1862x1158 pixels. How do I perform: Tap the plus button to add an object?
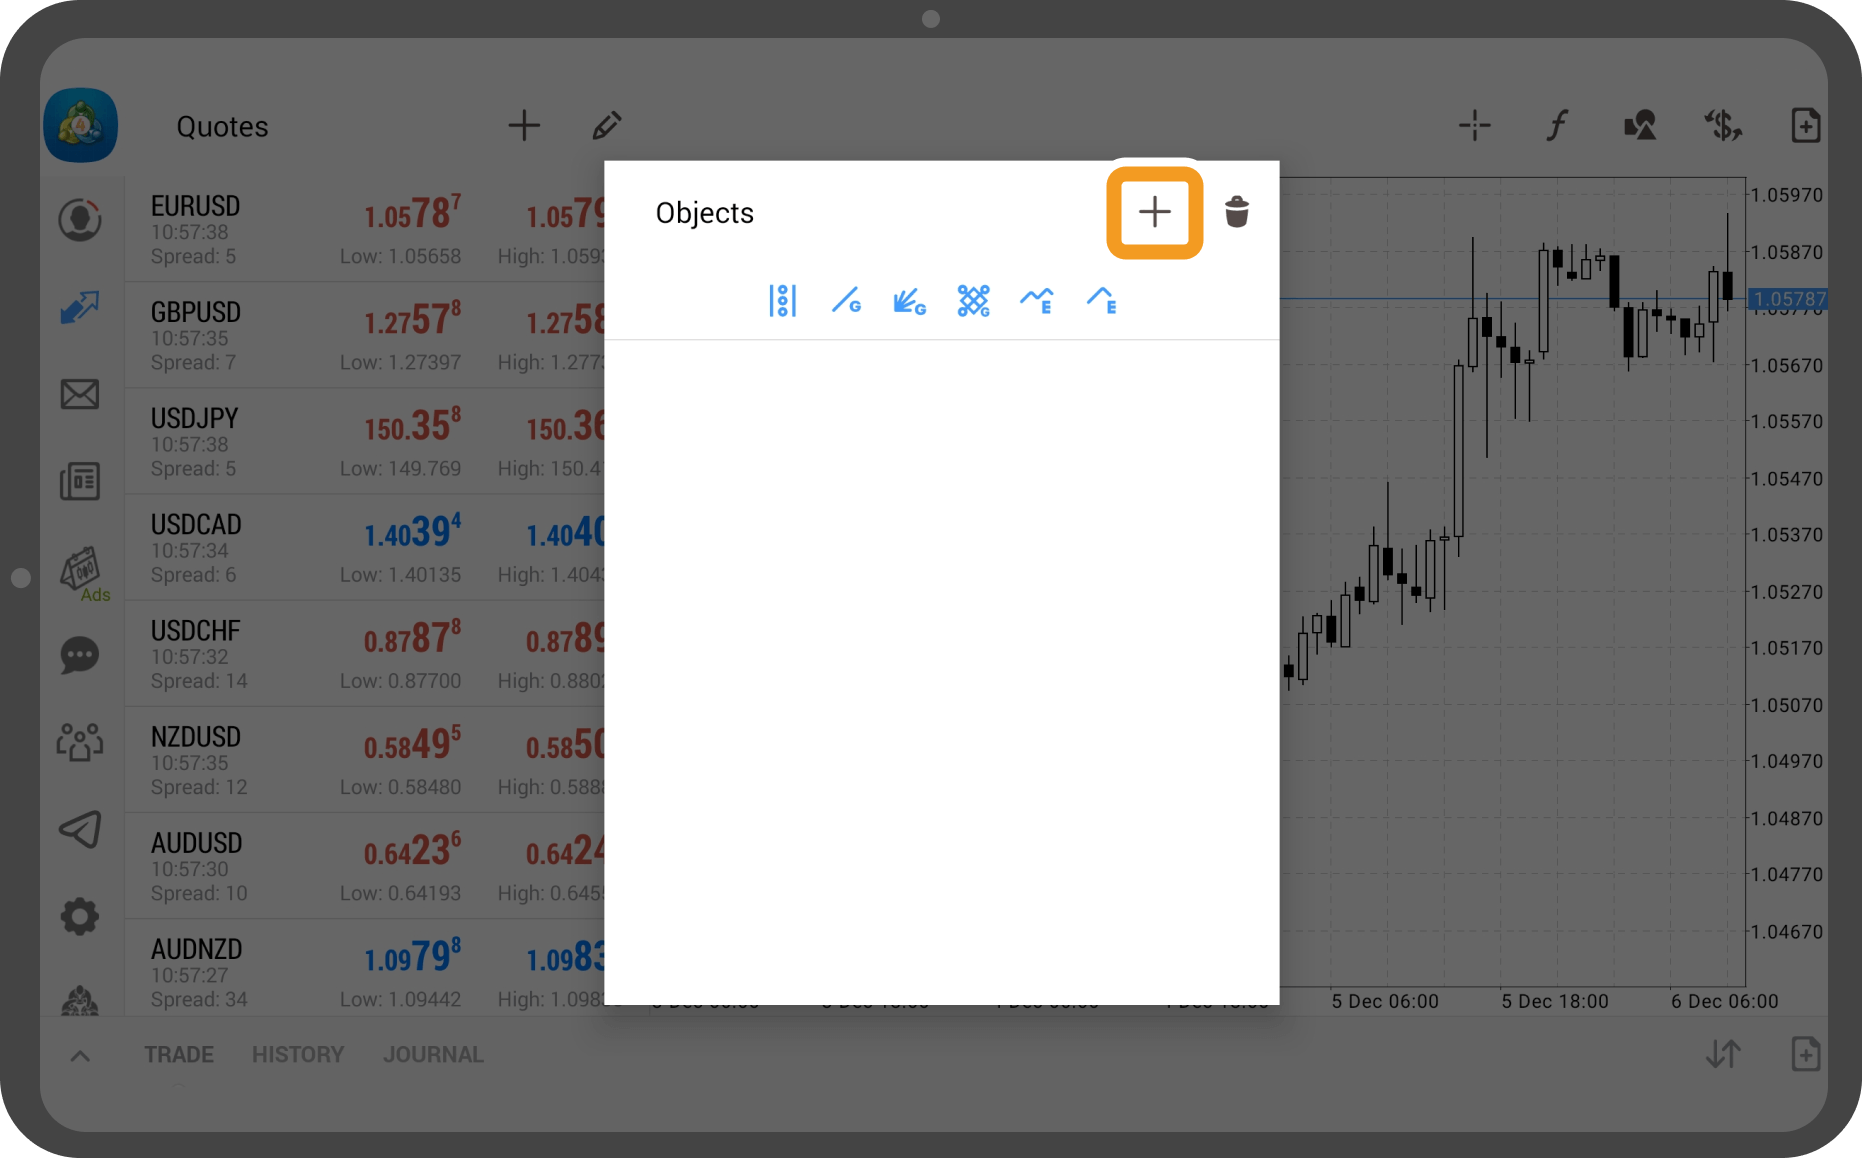[x=1154, y=212]
